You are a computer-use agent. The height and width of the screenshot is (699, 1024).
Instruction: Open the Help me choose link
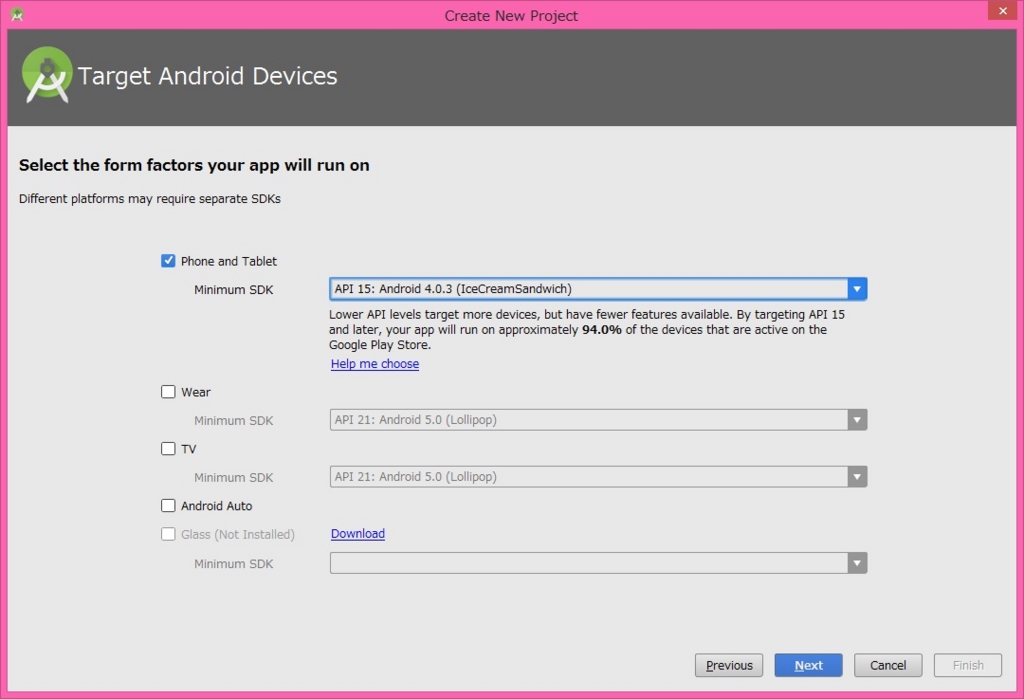coord(375,364)
